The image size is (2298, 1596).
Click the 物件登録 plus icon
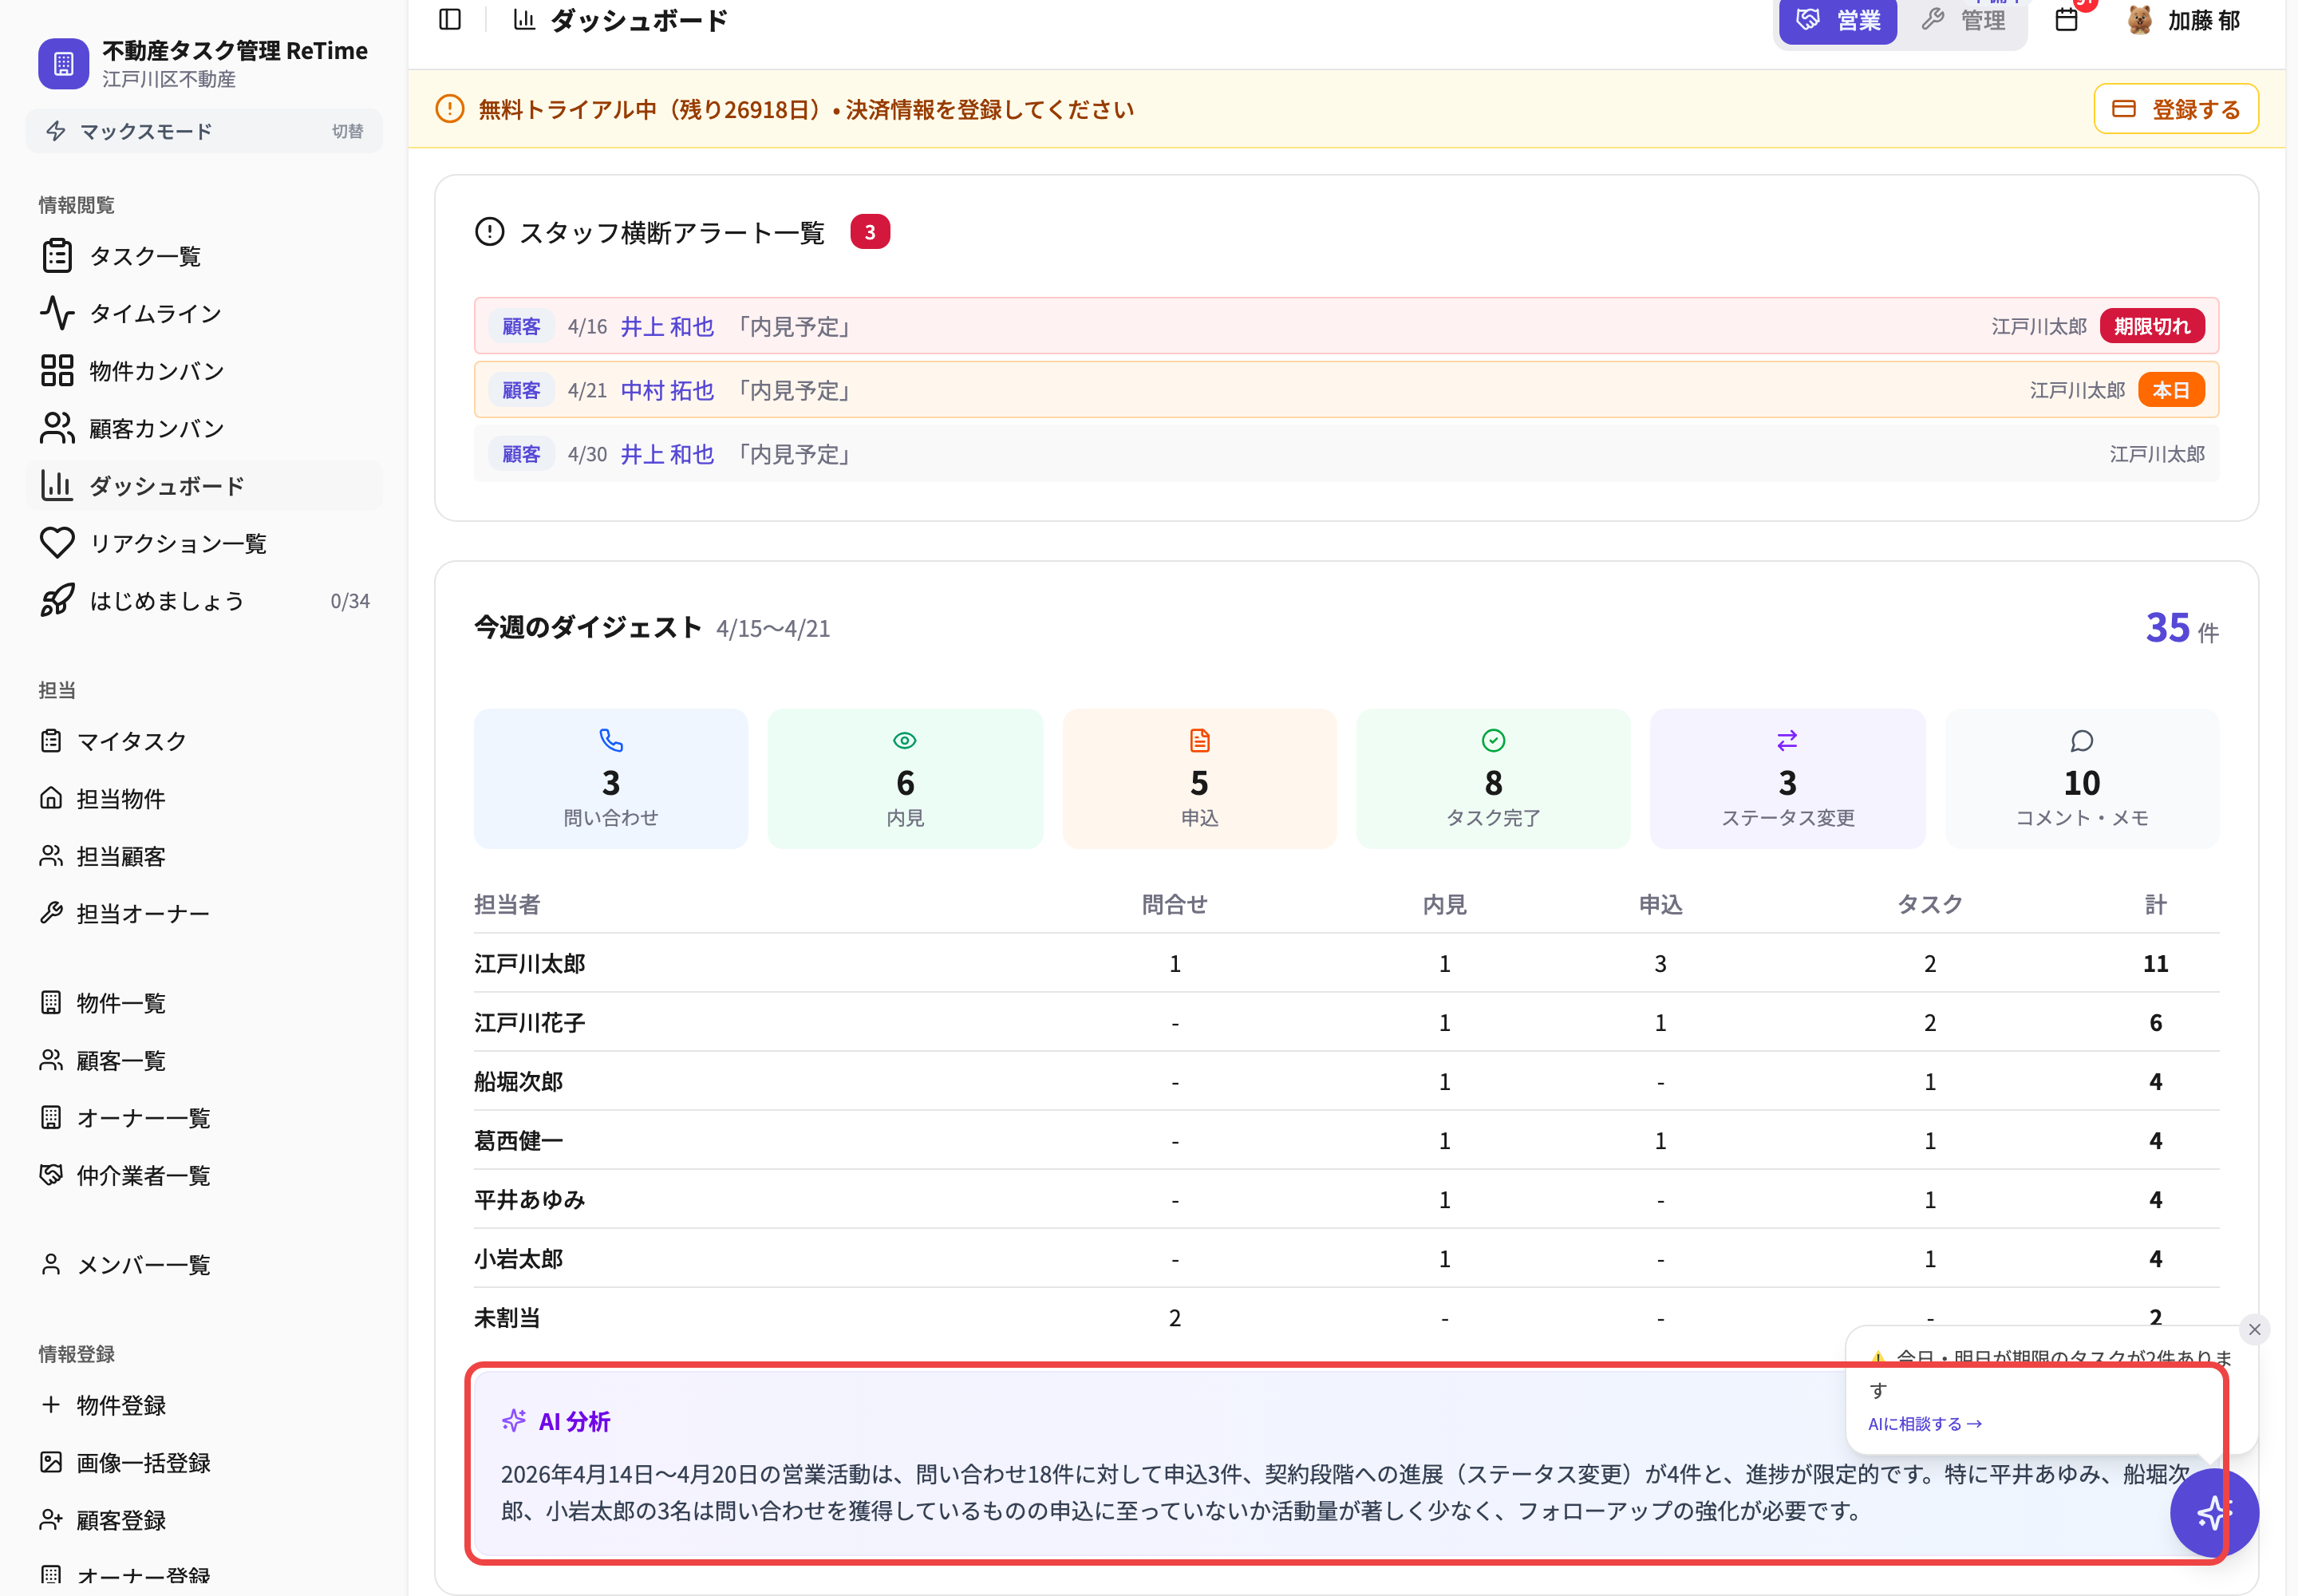[51, 1405]
